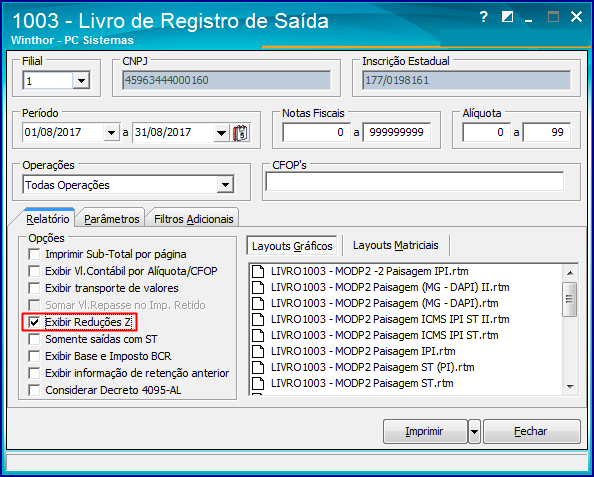Image resolution: width=594 pixels, height=477 pixels.
Task: Click the layout list scroll down arrow
Action: point(570,387)
